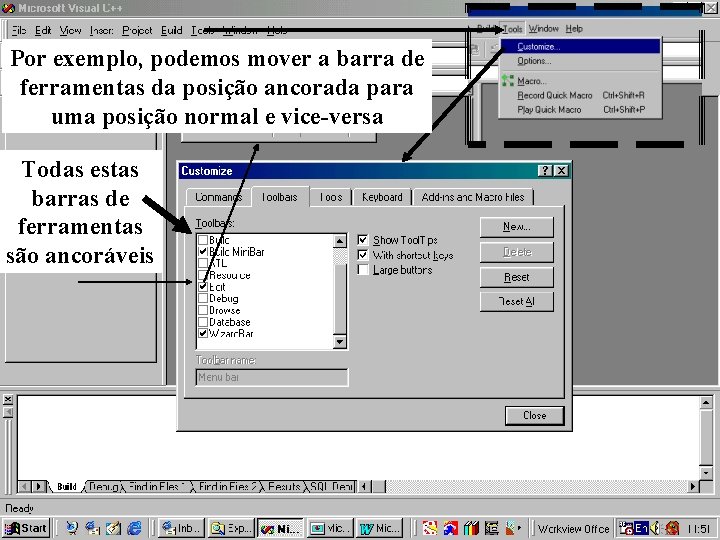Toggle Show ToolTips option
The image size is (720, 540).
tap(363, 240)
